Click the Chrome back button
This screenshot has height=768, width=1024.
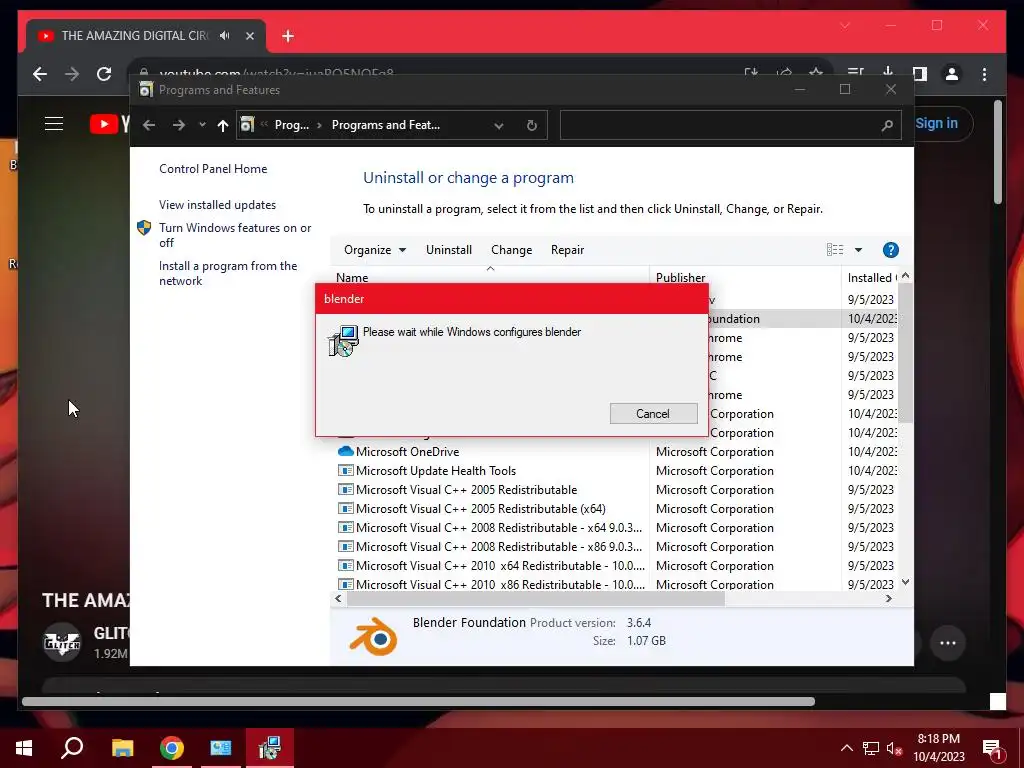point(40,74)
